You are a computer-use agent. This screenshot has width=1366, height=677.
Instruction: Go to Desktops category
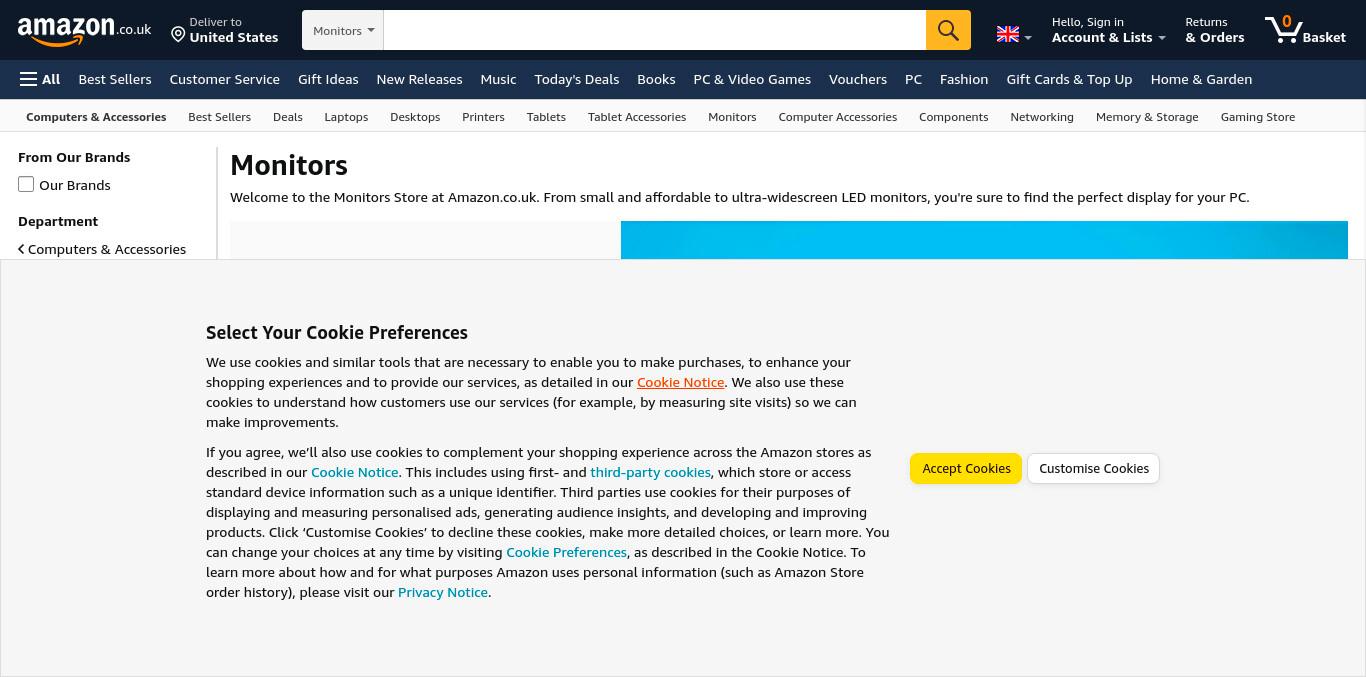pos(415,117)
